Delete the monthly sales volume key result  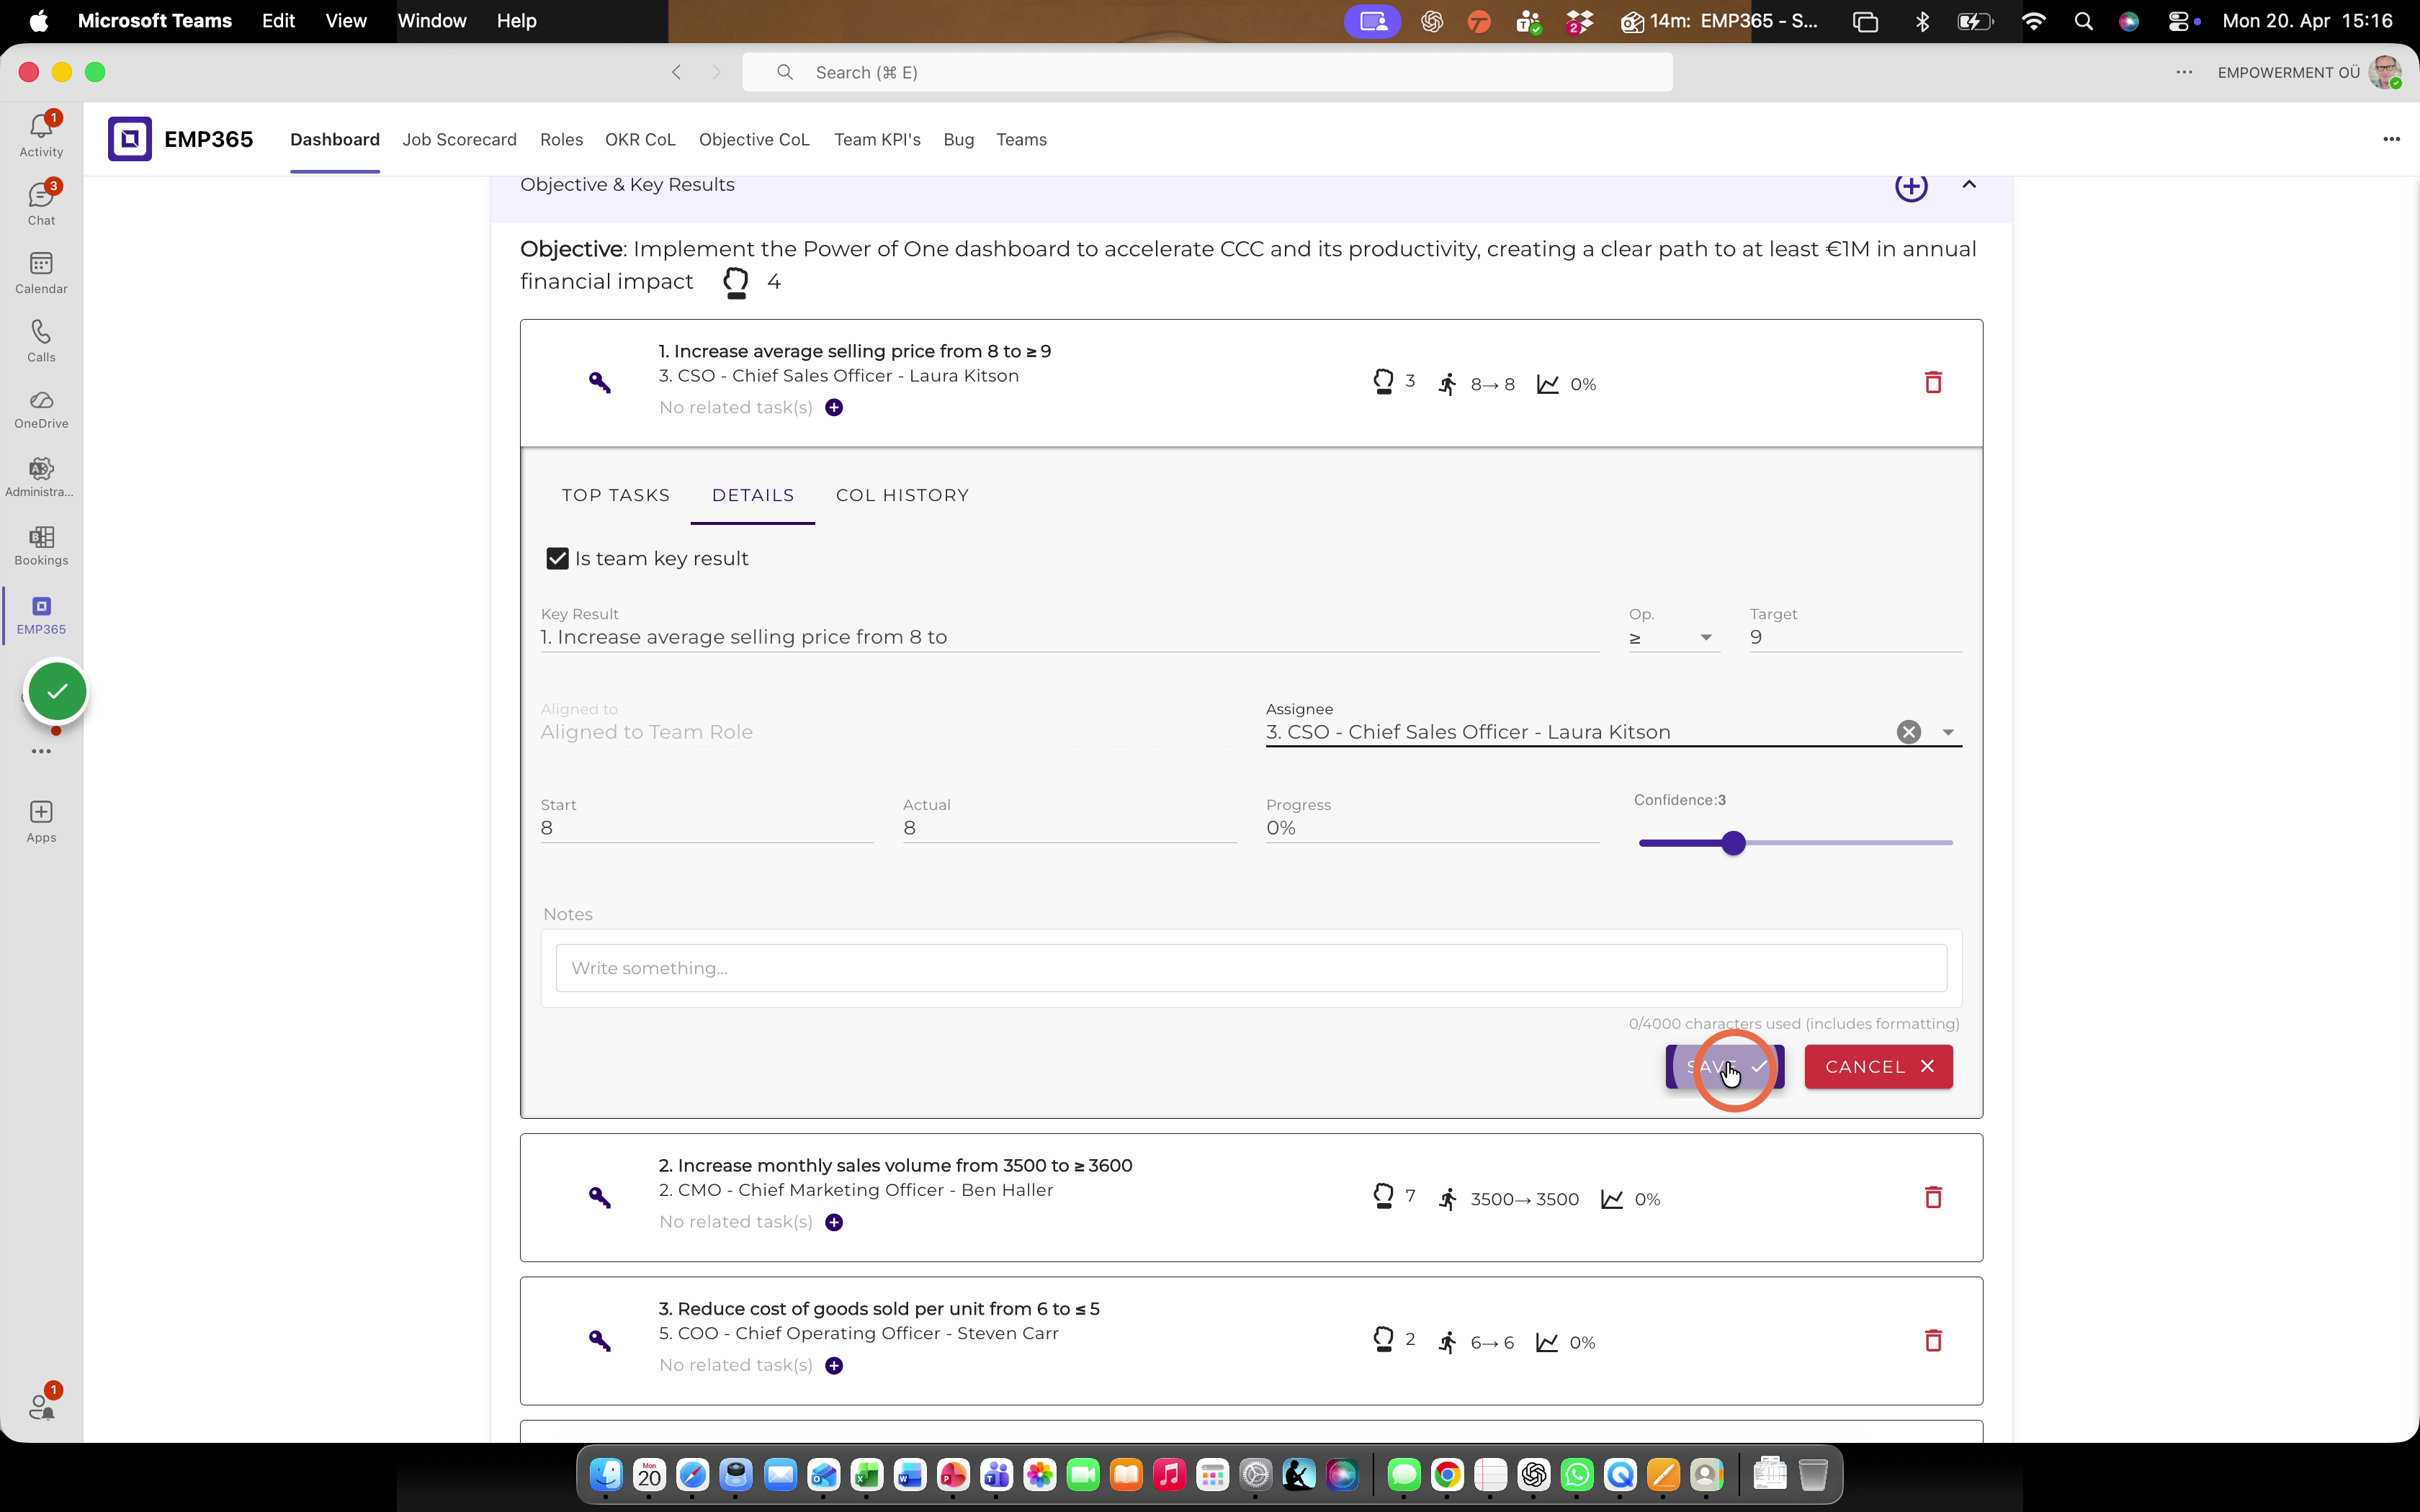(x=1933, y=1197)
